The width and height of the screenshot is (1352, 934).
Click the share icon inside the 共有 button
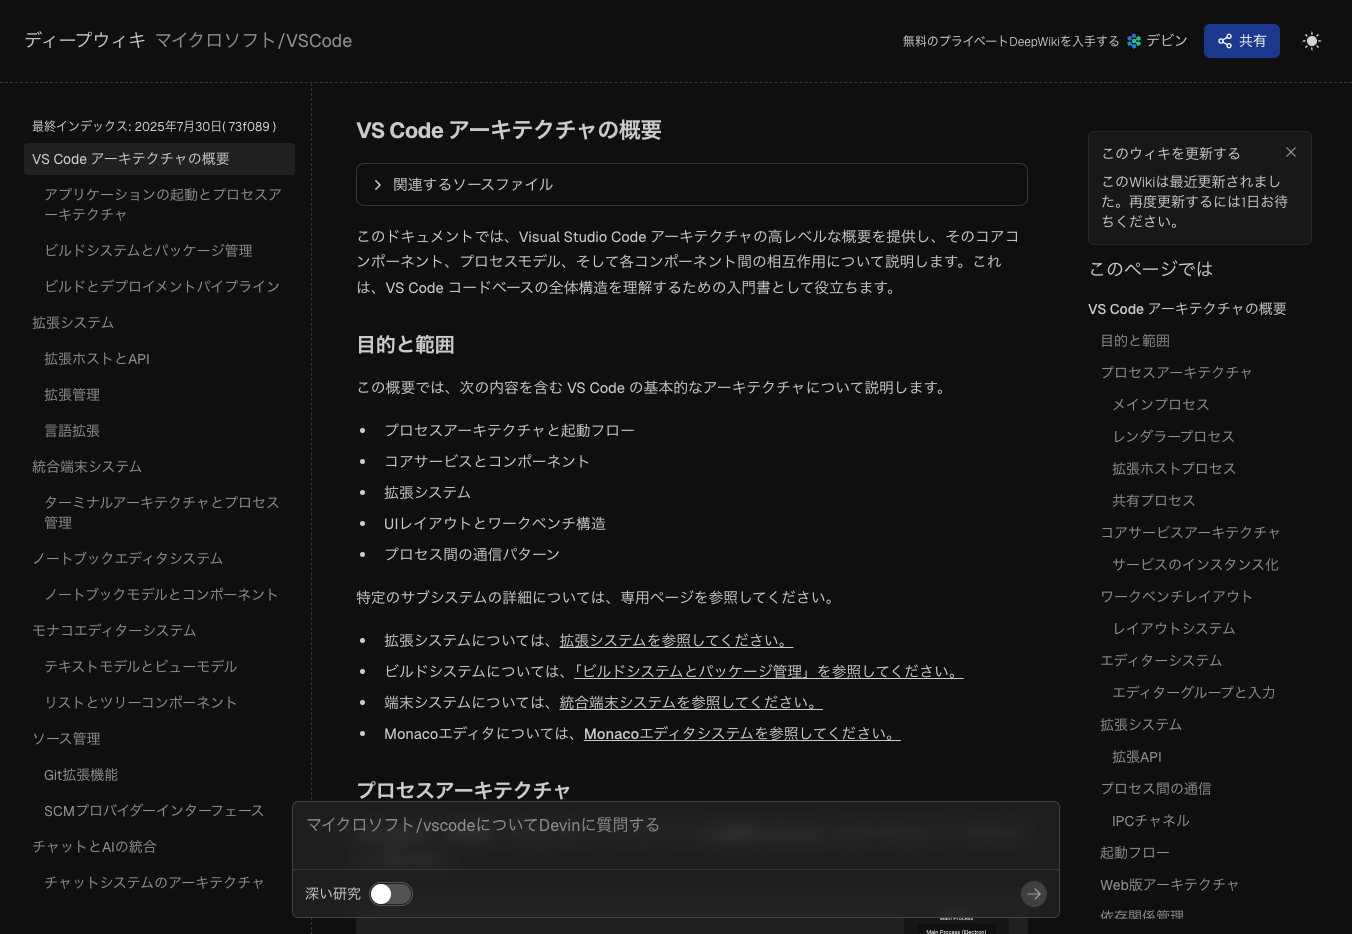pyautogui.click(x=1225, y=41)
